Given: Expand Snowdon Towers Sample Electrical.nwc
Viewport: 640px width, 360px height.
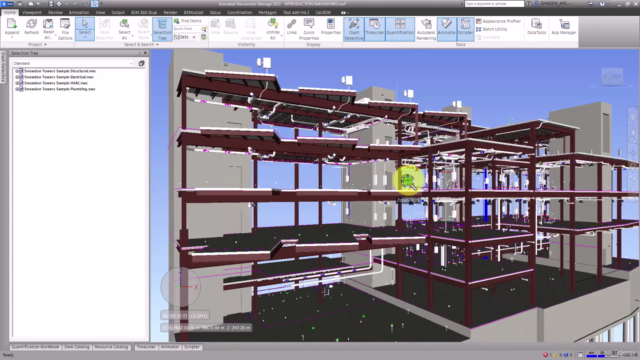Looking at the screenshot, I should point(17,77).
